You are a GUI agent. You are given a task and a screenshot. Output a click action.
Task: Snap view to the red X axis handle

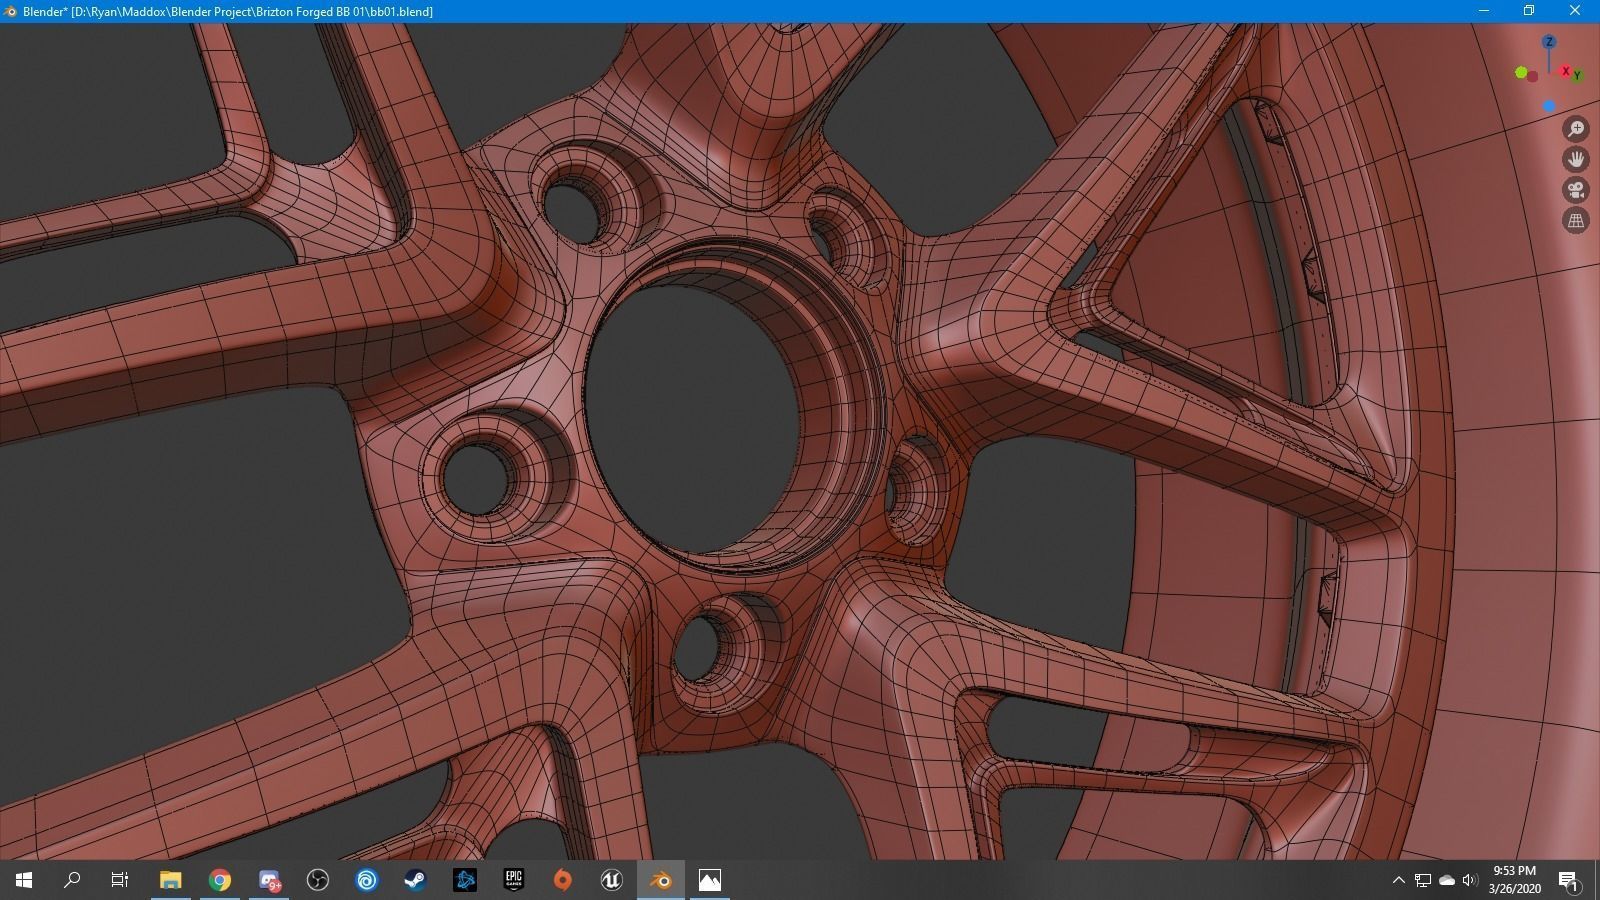1565,71
